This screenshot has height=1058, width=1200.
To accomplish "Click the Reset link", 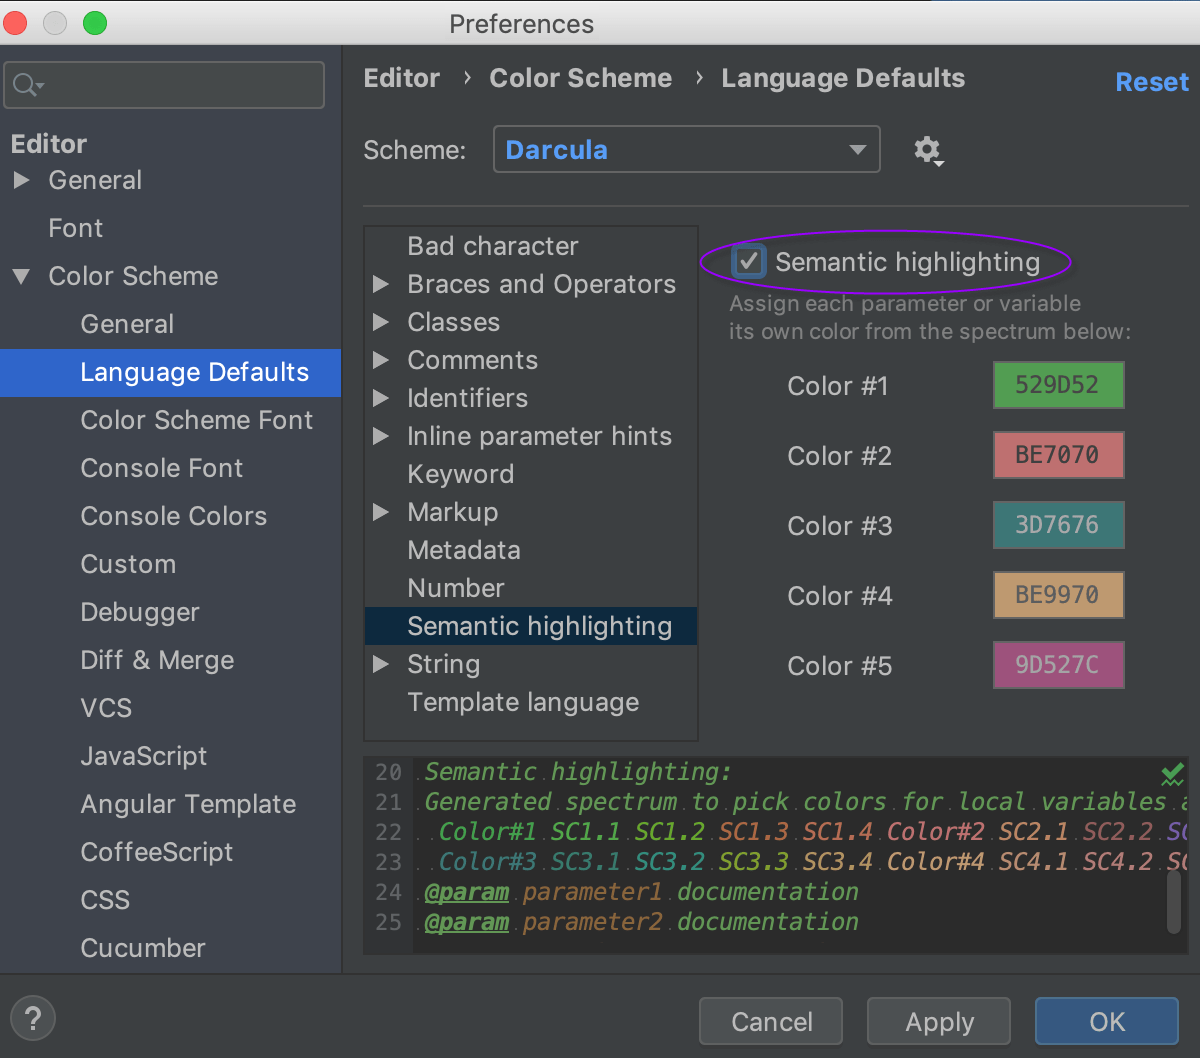I will coord(1152,82).
